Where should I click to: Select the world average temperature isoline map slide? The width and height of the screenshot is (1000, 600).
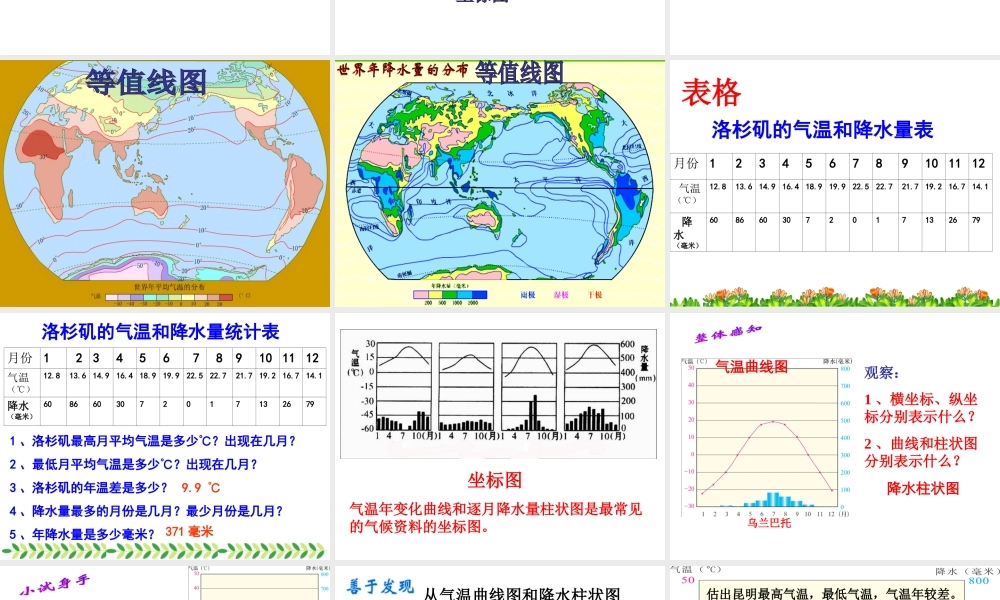pos(165,184)
